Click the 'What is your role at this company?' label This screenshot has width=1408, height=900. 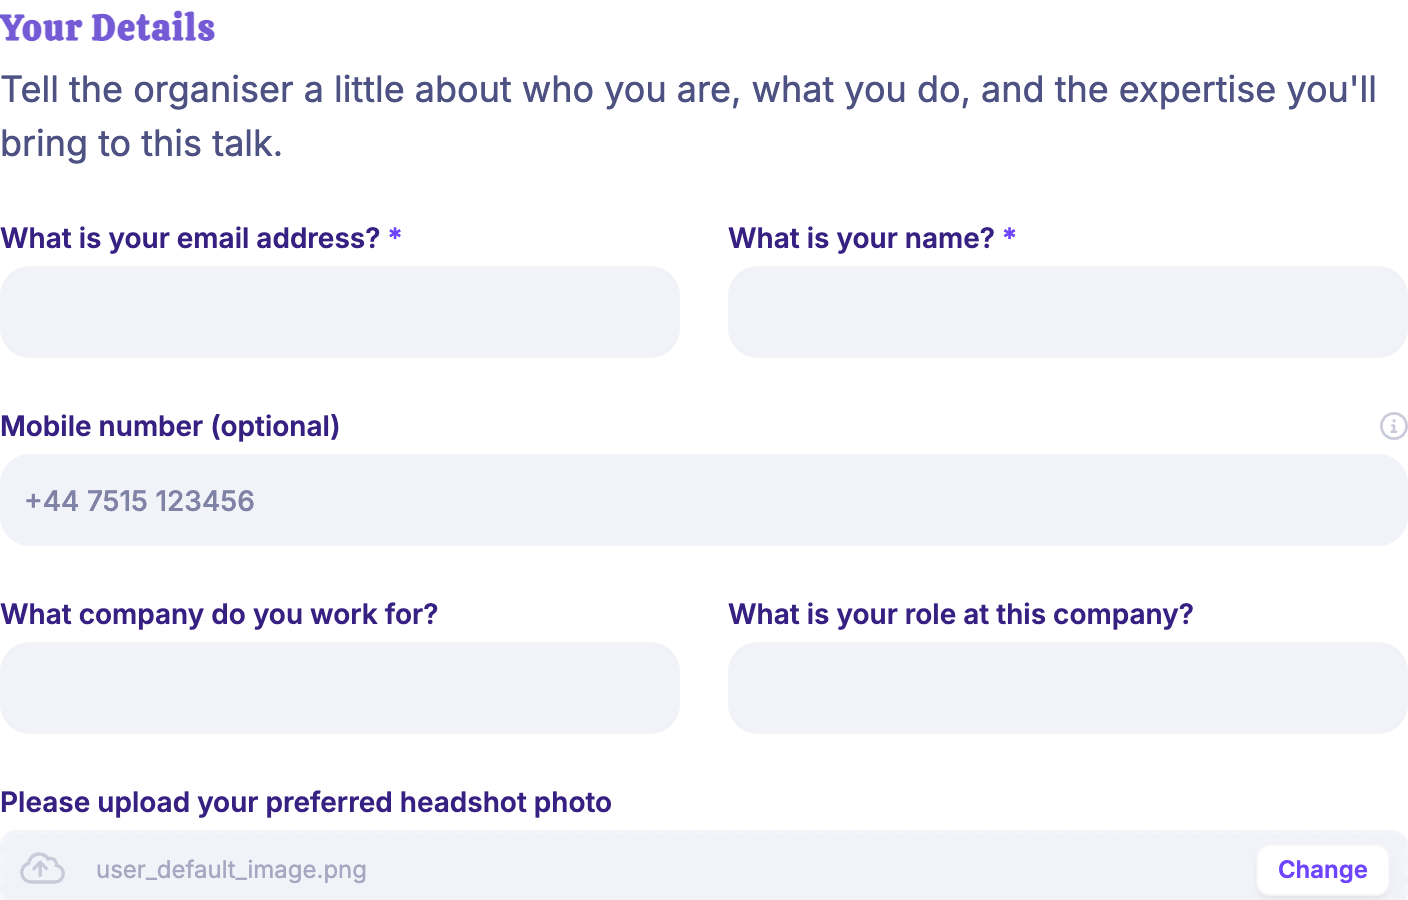tap(961, 614)
